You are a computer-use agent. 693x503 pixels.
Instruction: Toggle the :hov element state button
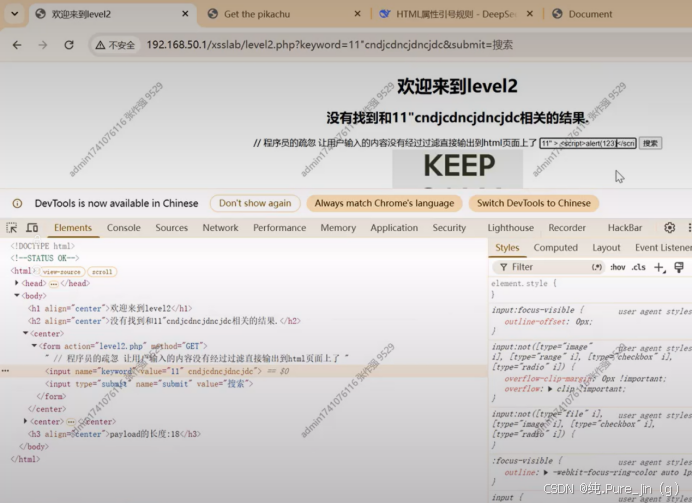coord(617,267)
